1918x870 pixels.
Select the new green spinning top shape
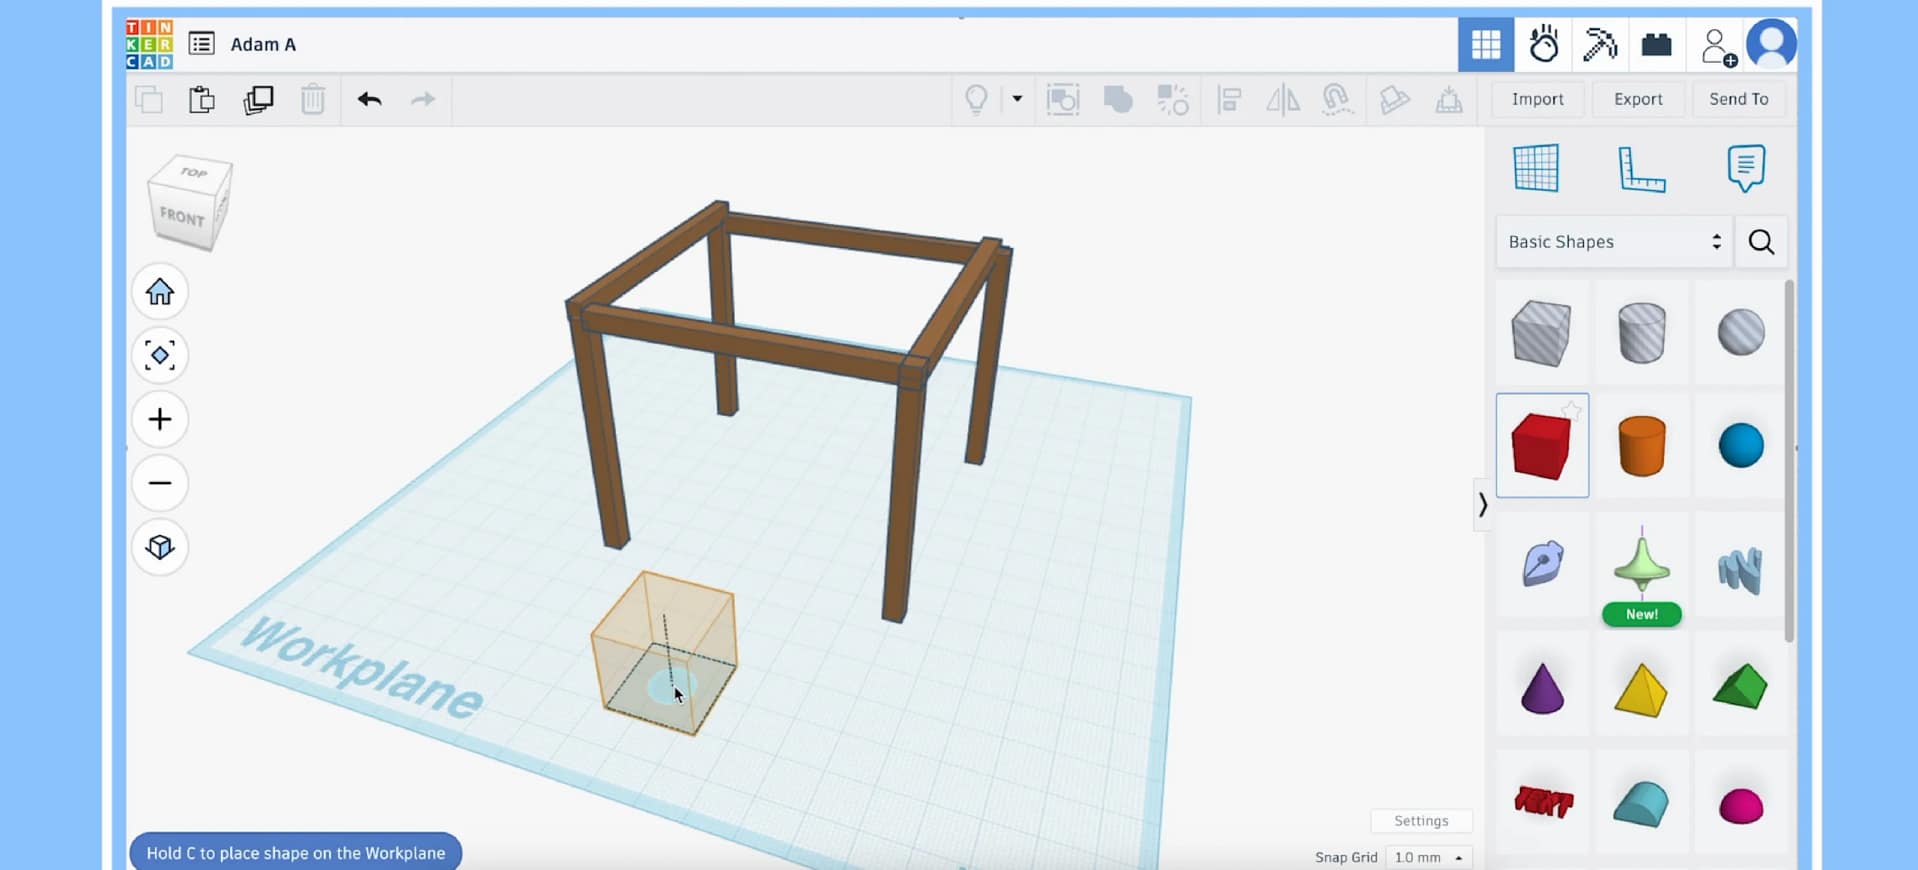click(x=1641, y=564)
